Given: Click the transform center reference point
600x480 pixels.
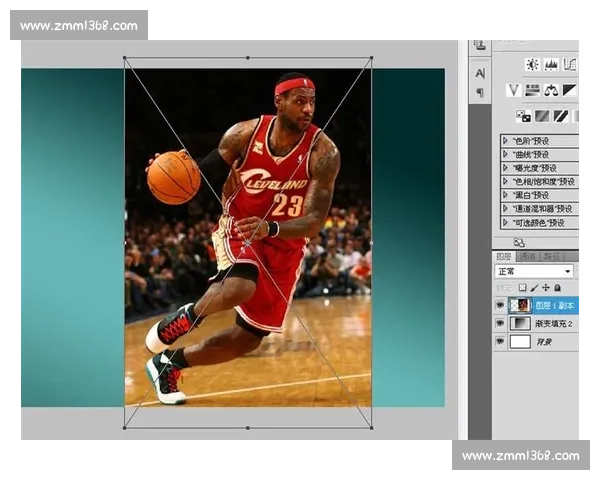Looking at the screenshot, I should click(x=248, y=243).
